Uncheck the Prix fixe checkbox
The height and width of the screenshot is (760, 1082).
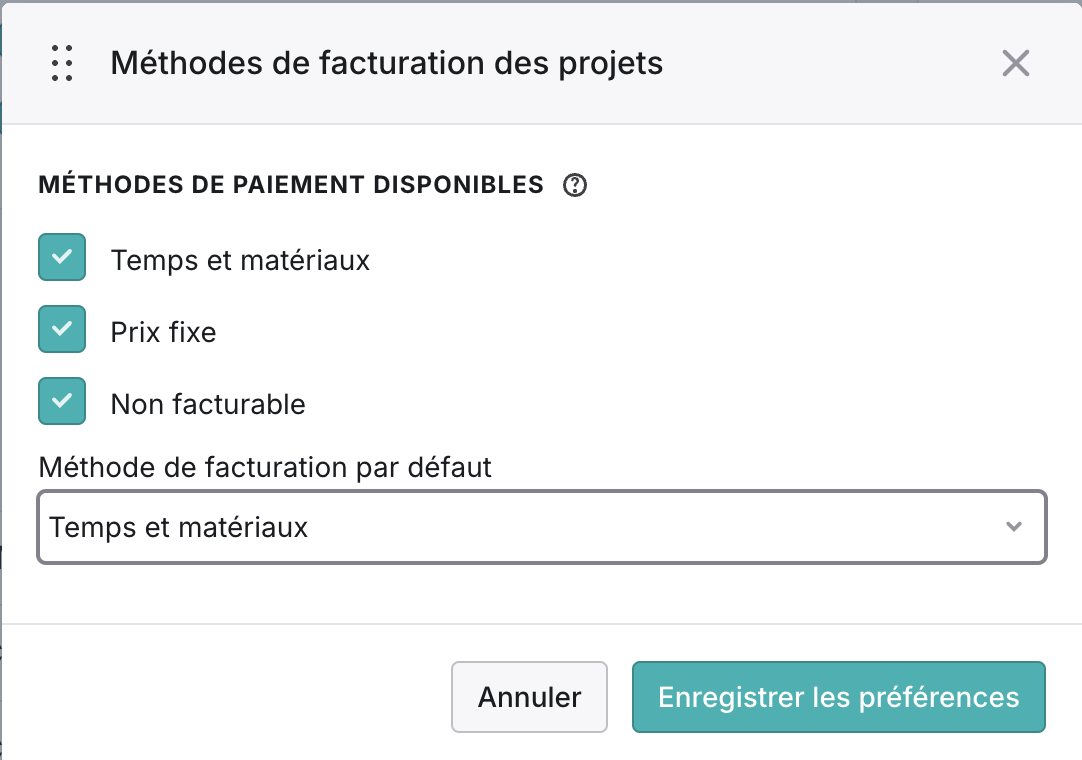coord(62,329)
